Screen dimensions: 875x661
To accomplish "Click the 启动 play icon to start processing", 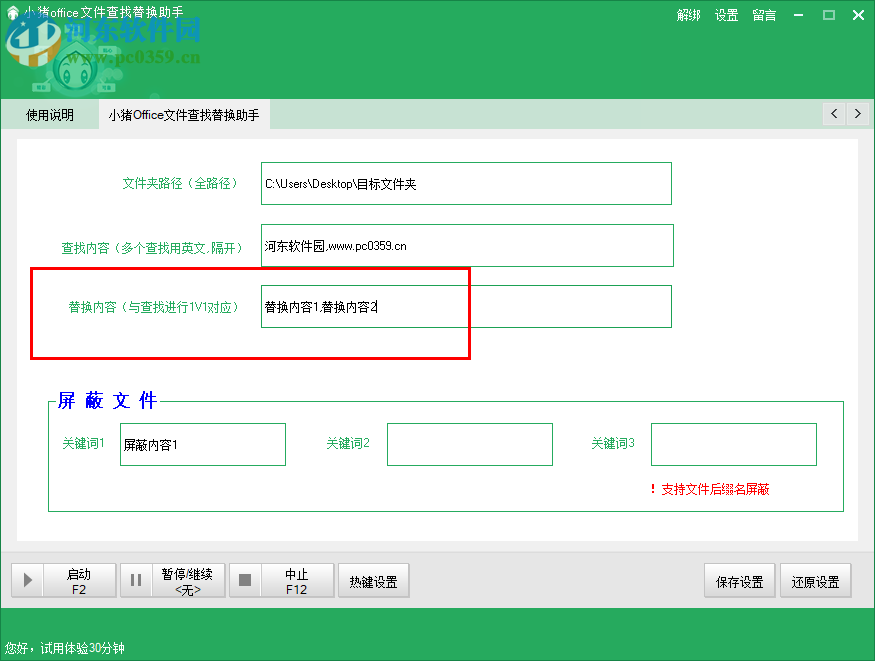I will 27,580.
